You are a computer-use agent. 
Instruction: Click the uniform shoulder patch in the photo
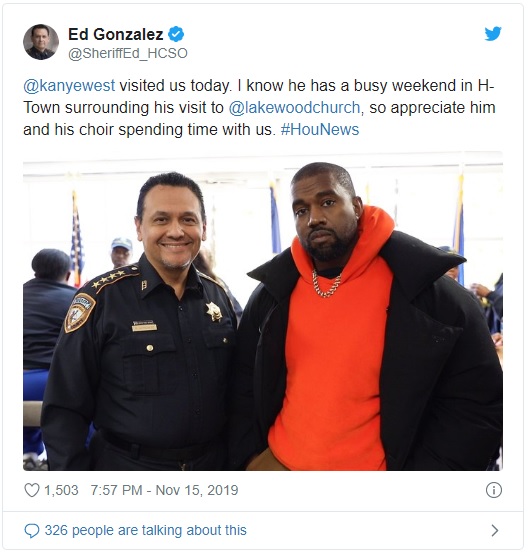coord(80,312)
